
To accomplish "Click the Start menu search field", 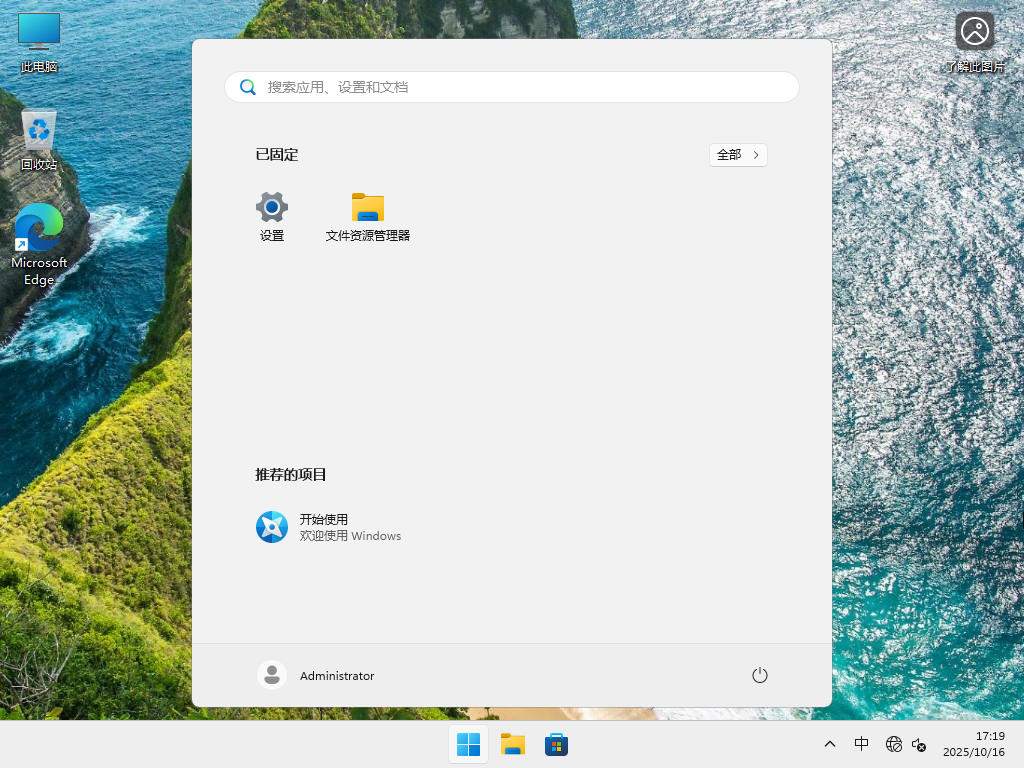I will (x=512, y=87).
